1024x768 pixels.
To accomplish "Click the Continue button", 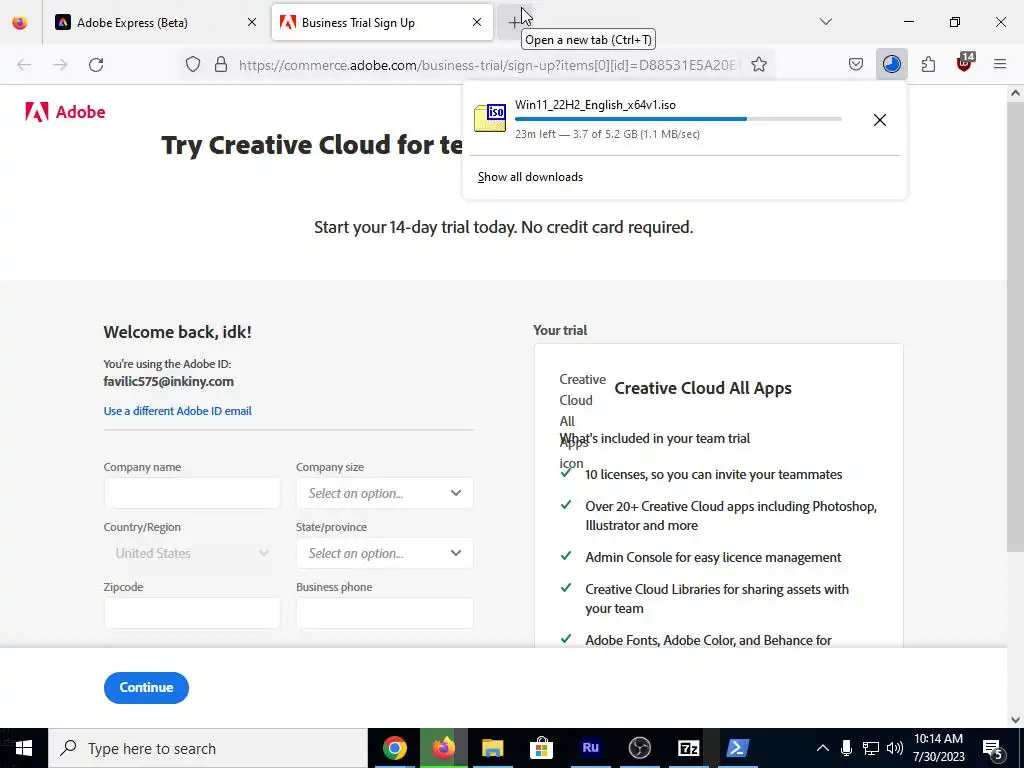I will [146, 688].
